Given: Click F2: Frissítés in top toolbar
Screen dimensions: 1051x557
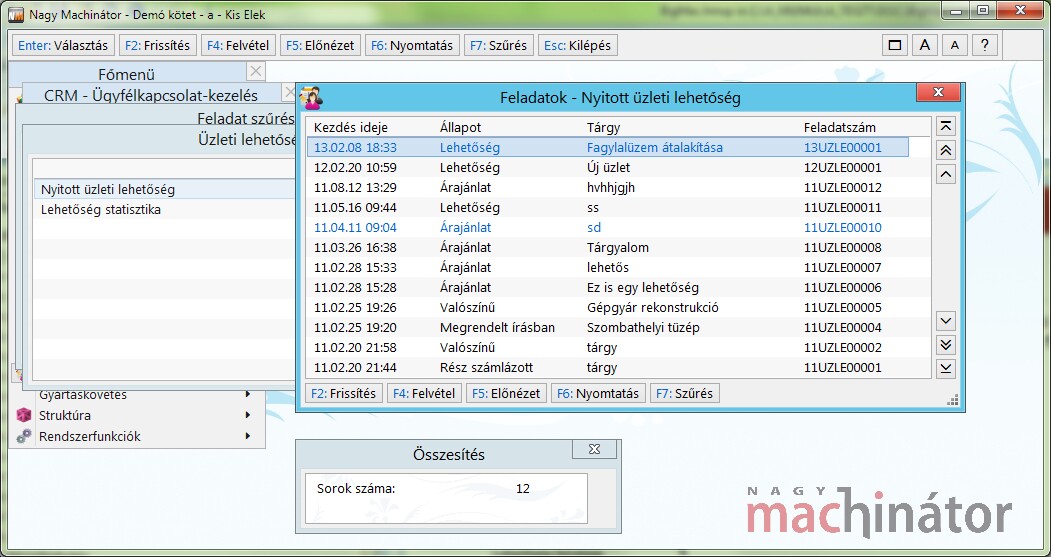Looking at the screenshot, I should 158,46.
